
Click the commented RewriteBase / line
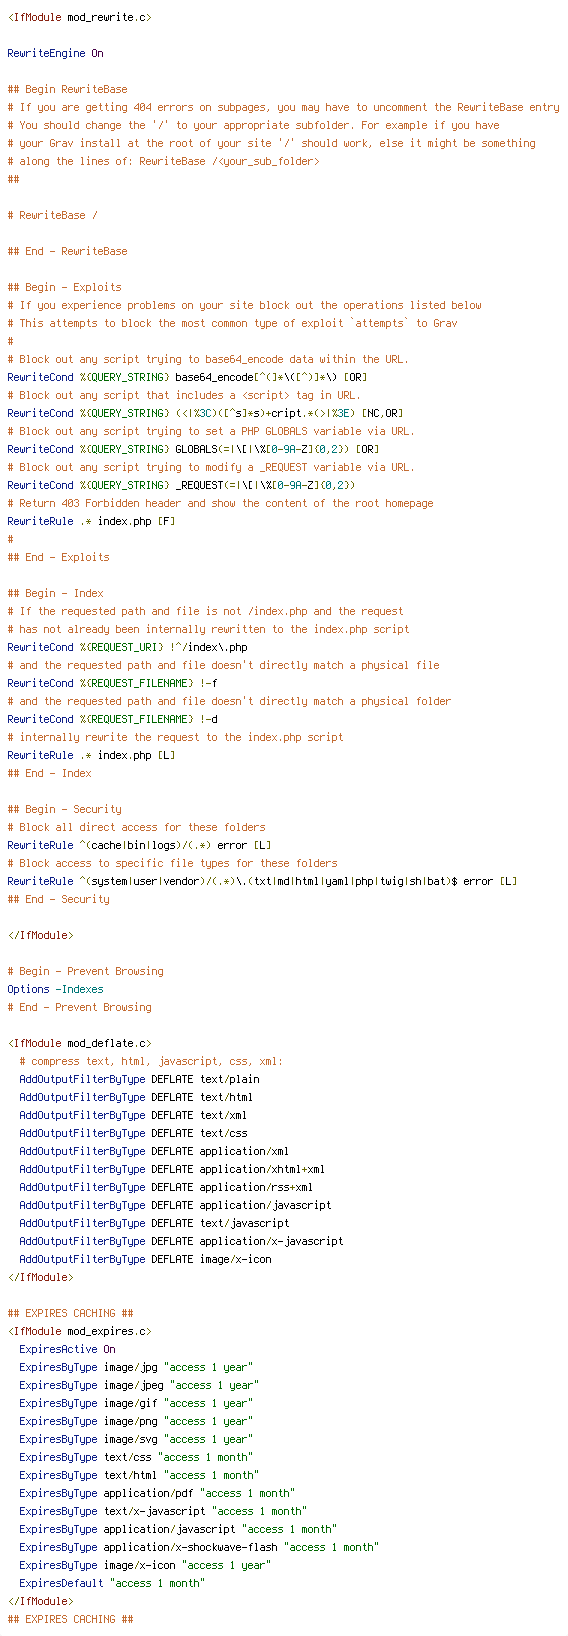click(x=52, y=215)
